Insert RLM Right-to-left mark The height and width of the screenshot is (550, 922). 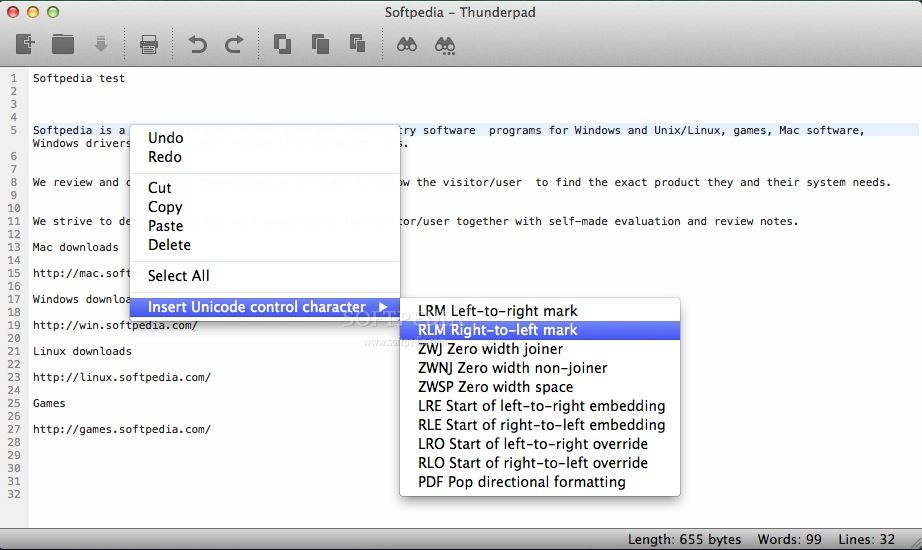[x=540, y=330]
